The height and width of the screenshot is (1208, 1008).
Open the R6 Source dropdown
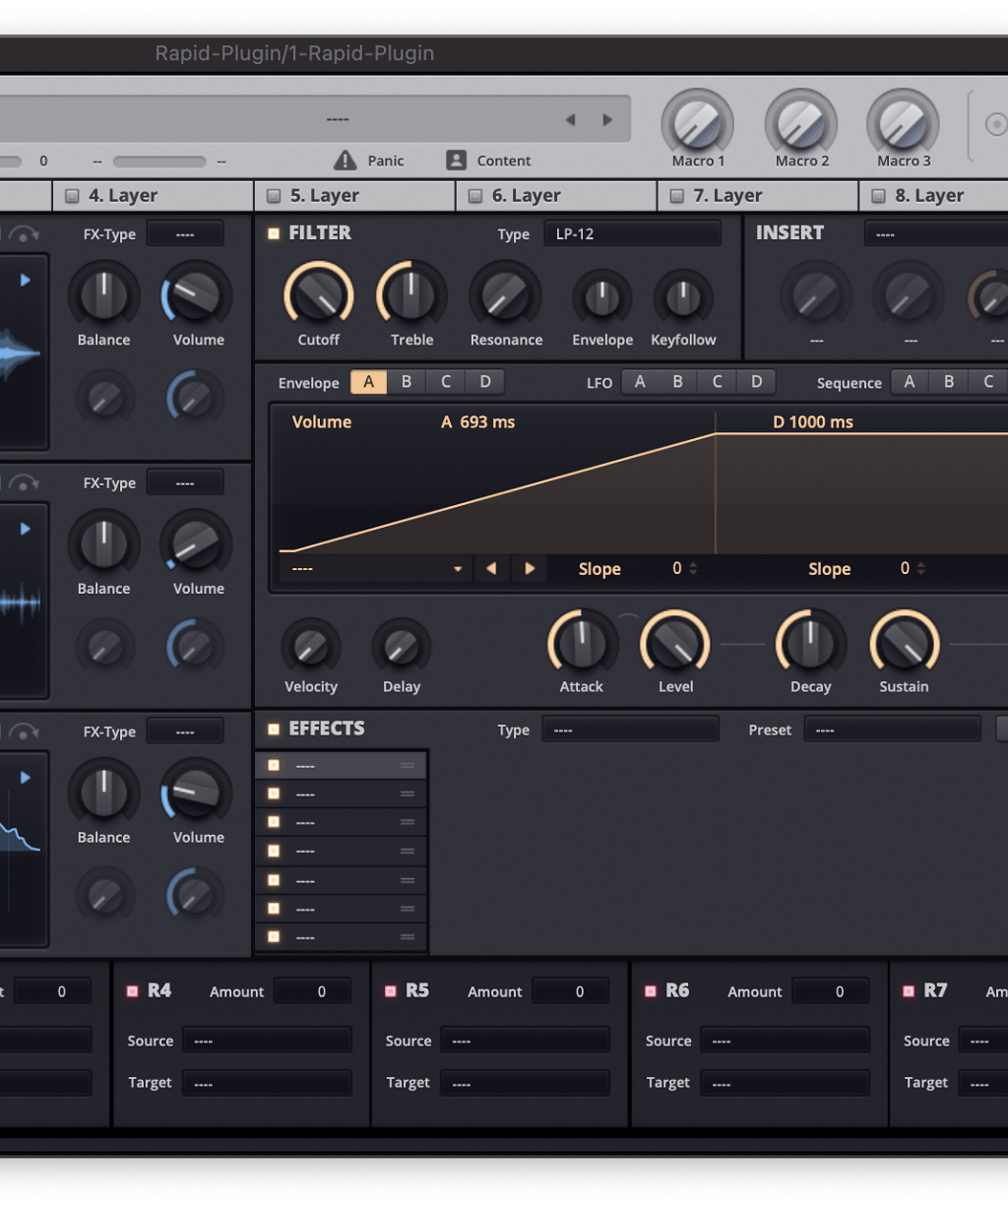coord(785,1040)
